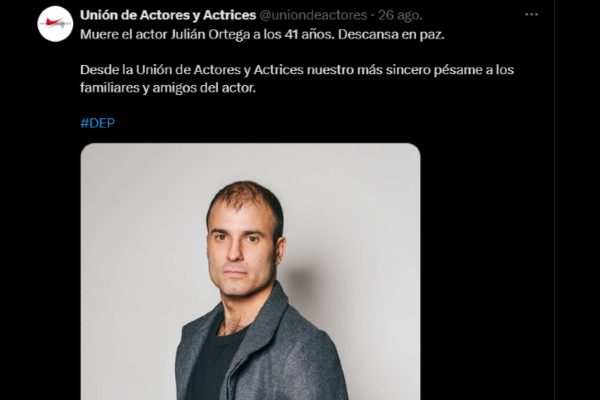The height and width of the screenshot is (400, 600).
Task: Click the '41 años' text in the post
Action: pyautogui.click(x=309, y=34)
